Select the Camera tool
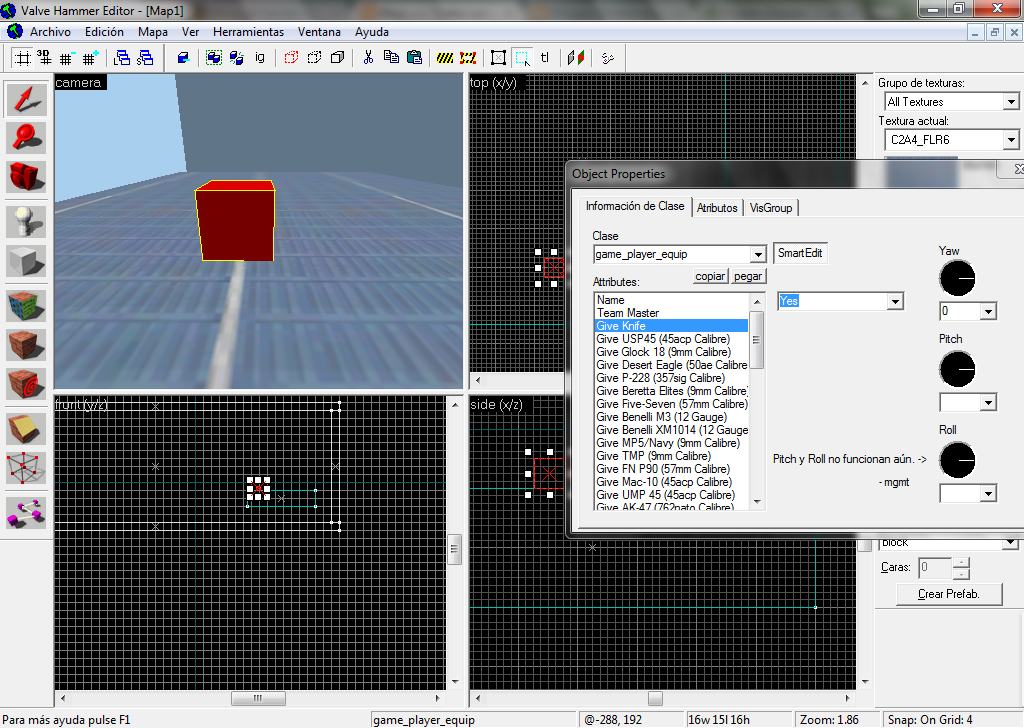The height and width of the screenshot is (728, 1029). click(x=26, y=177)
